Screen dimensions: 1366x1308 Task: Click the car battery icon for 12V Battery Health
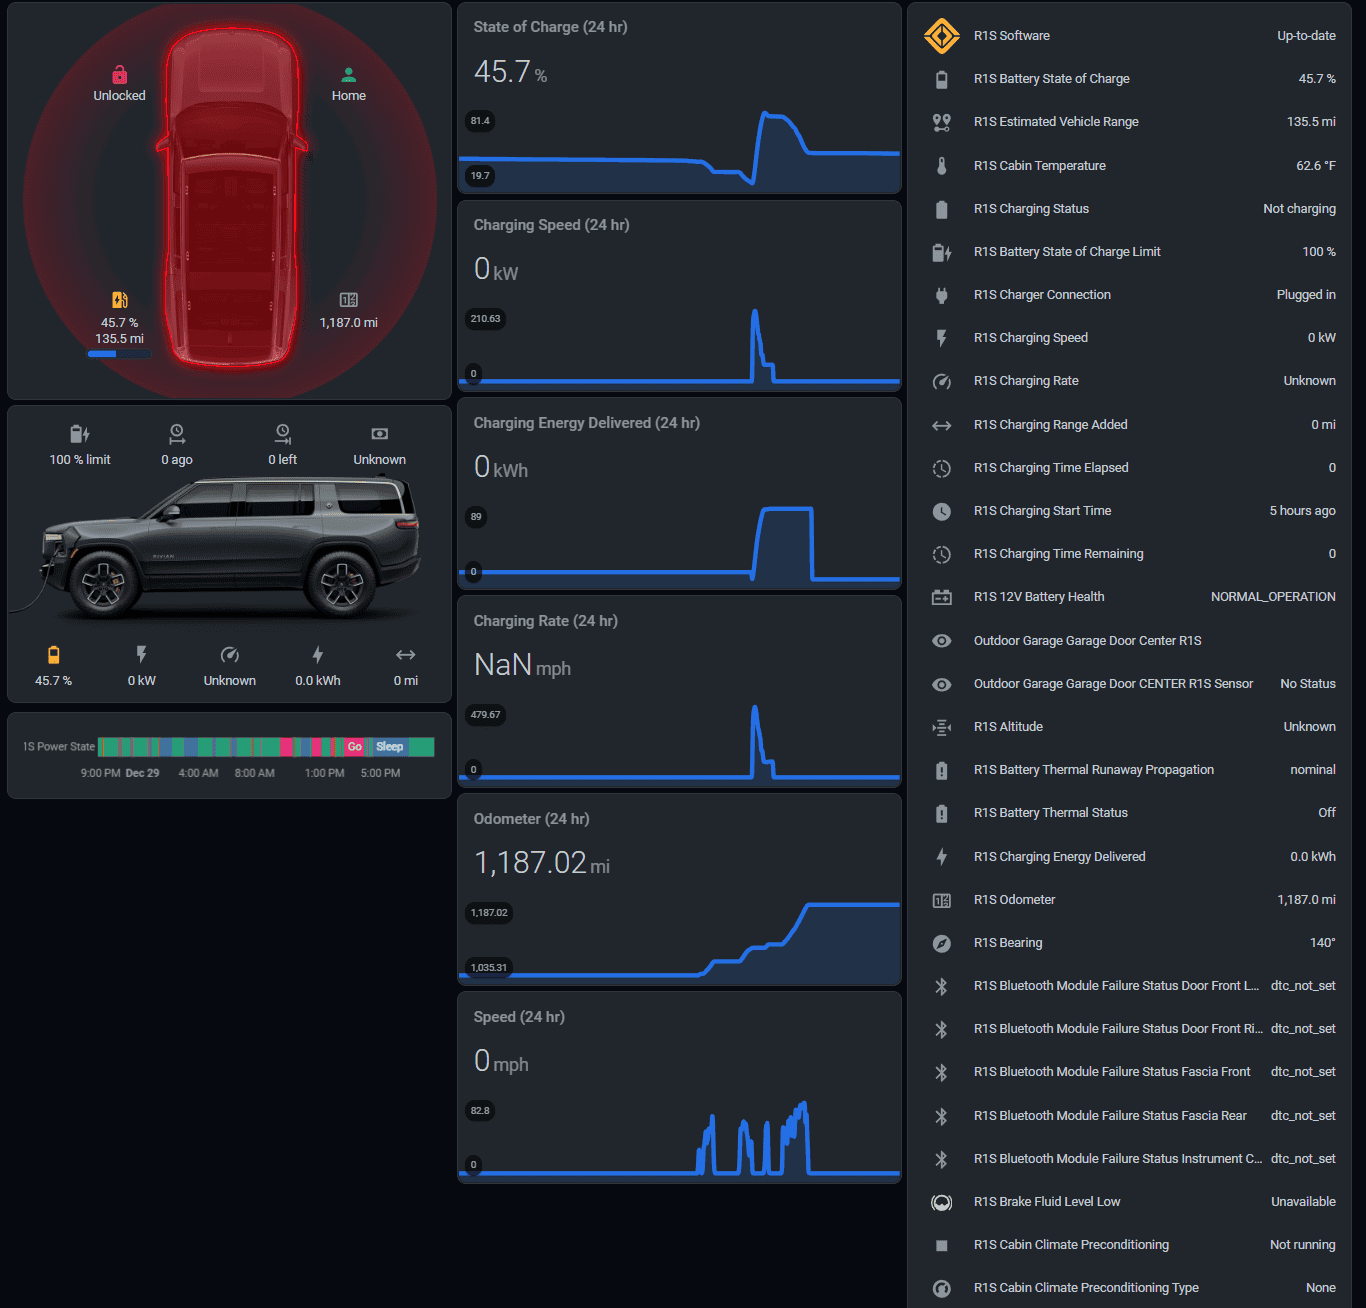(x=942, y=597)
